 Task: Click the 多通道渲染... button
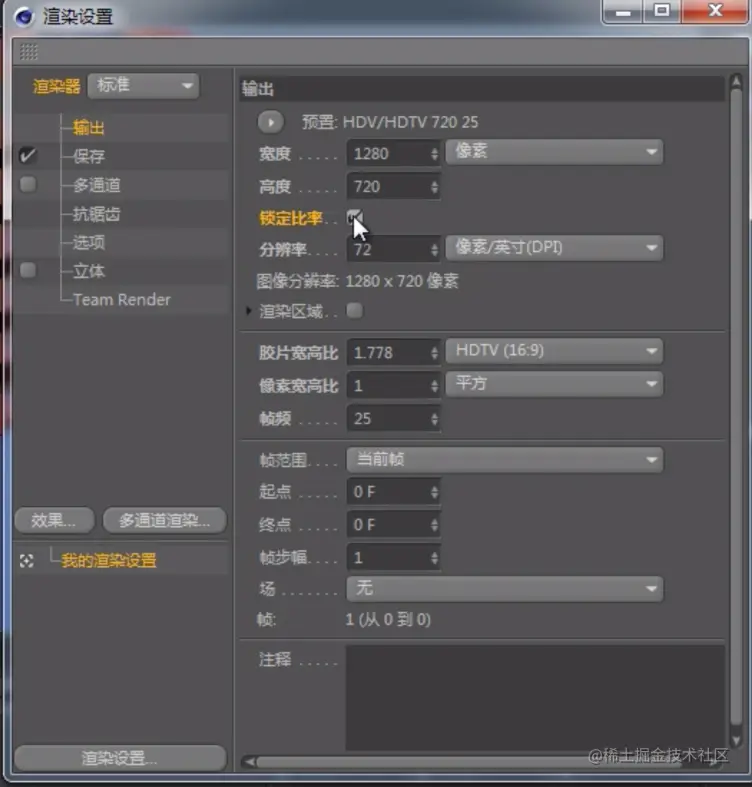click(x=165, y=520)
